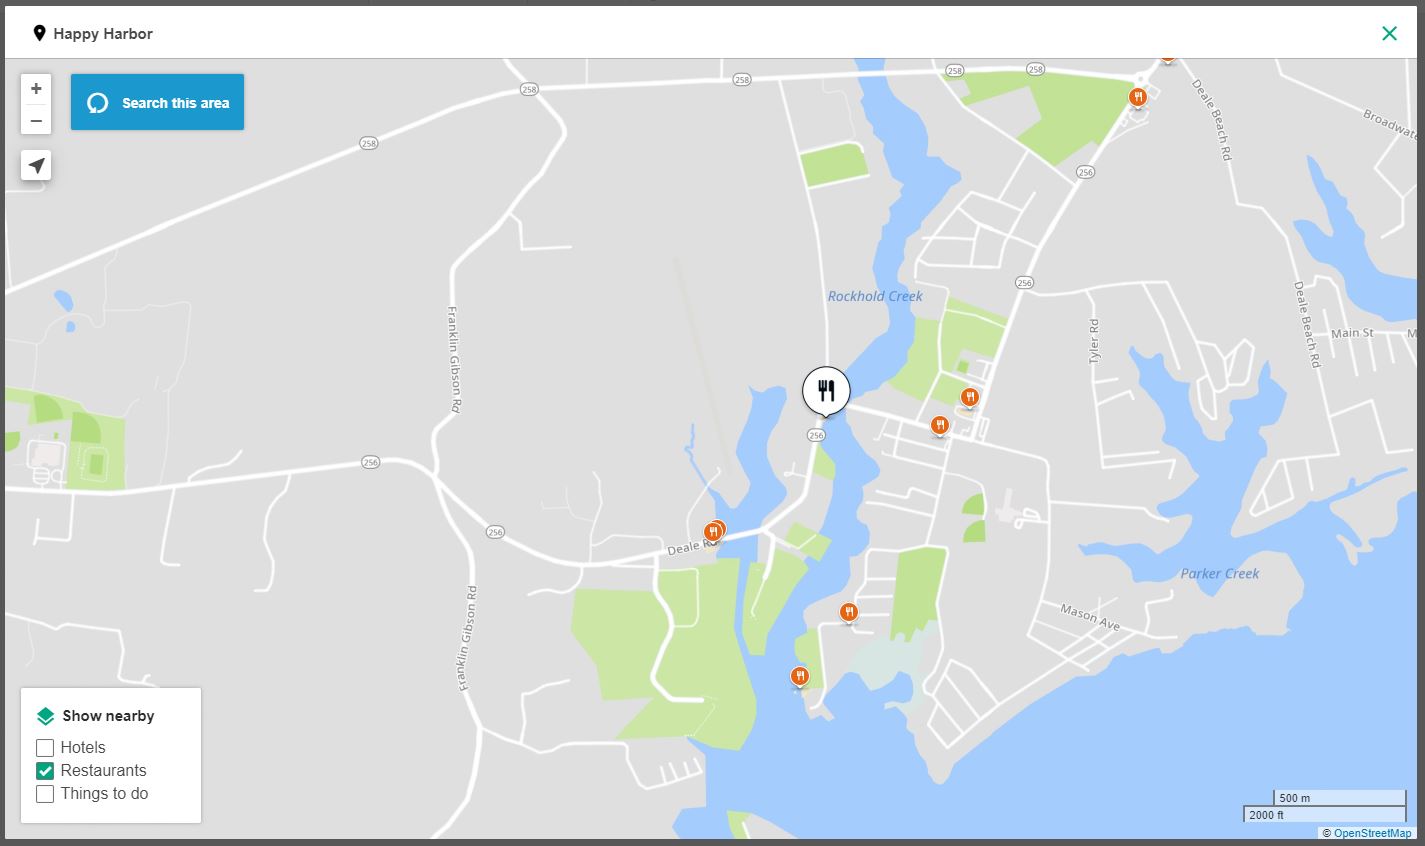Uncheck the Restaurants checkbox
The image size is (1425, 846).
tap(45, 770)
